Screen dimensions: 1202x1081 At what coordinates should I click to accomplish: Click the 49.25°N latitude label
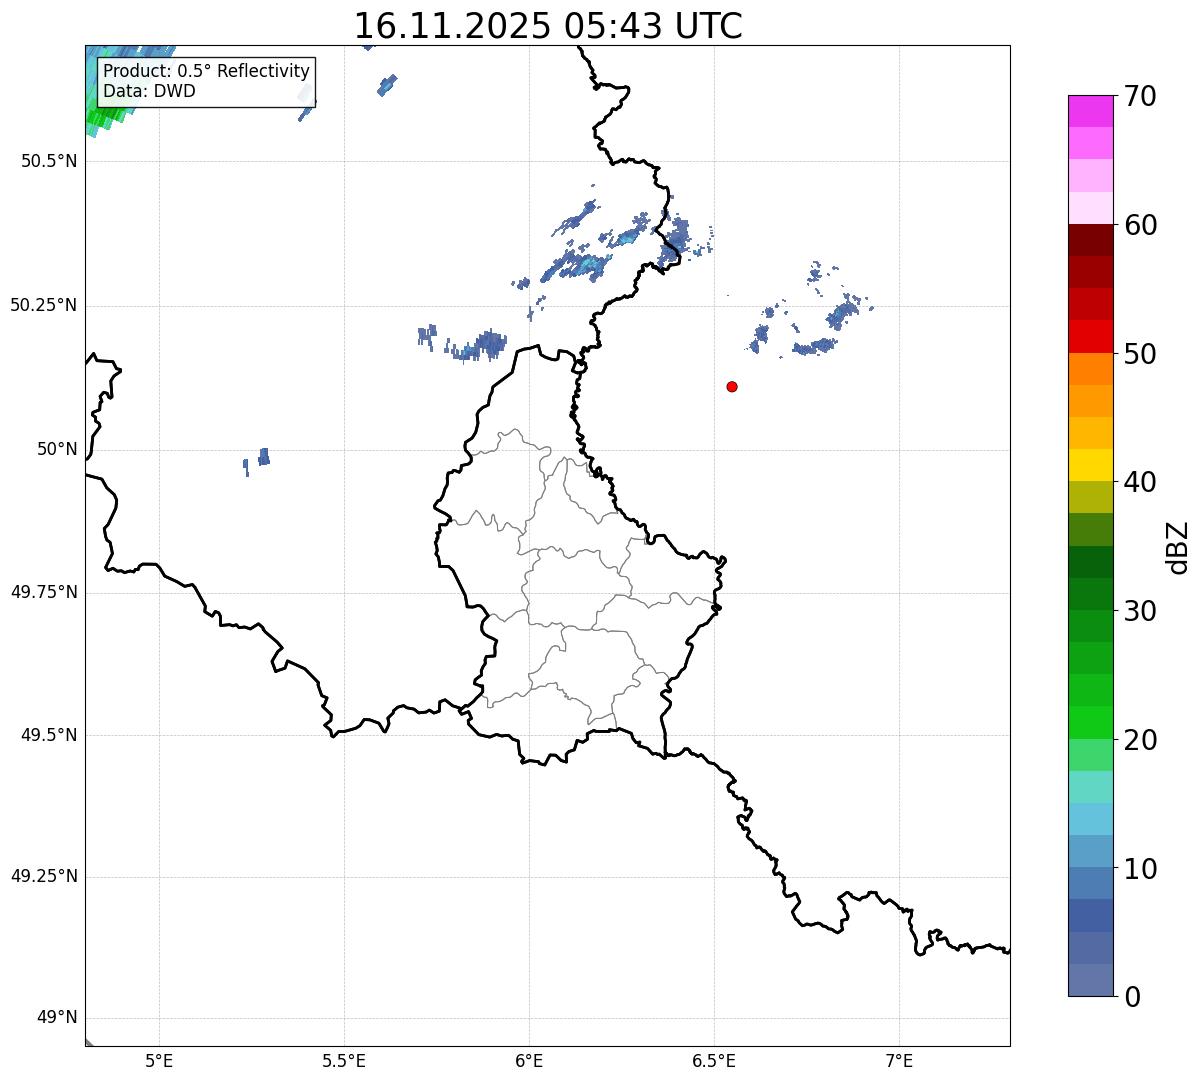click(43, 876)
